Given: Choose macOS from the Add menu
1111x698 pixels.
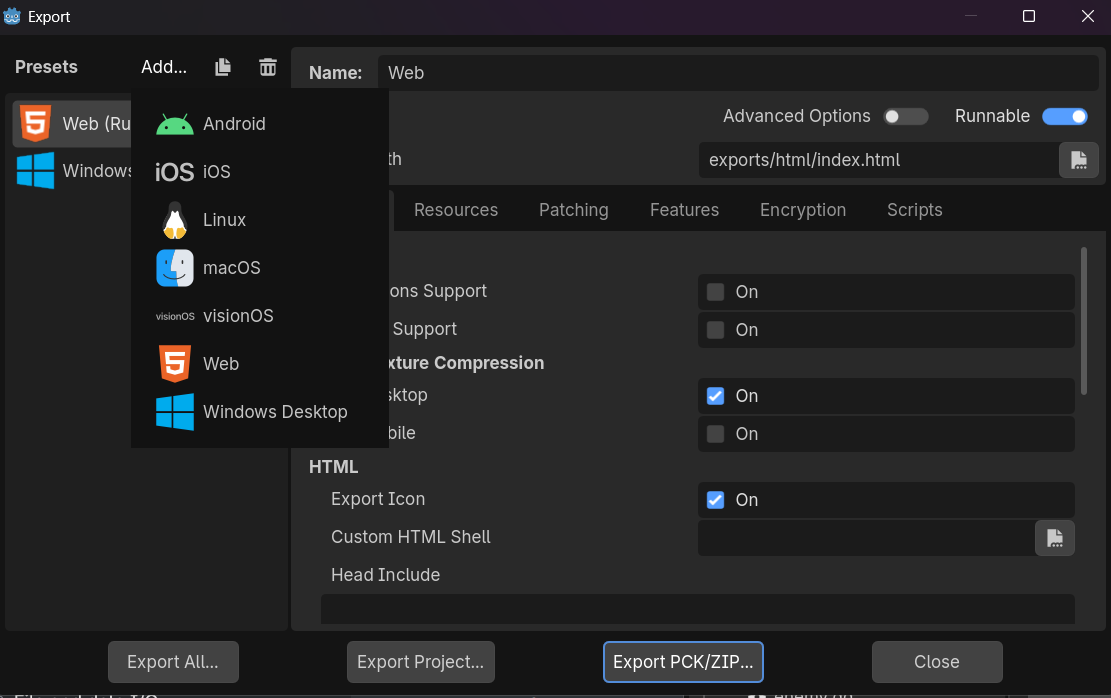Looking at the screenshot, I should coord(259,268).
